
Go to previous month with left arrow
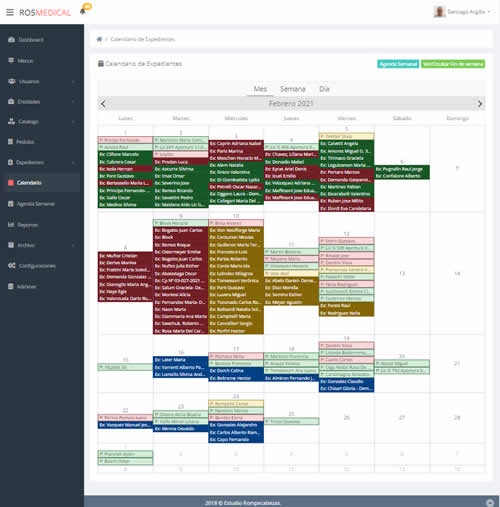(103, 104)
